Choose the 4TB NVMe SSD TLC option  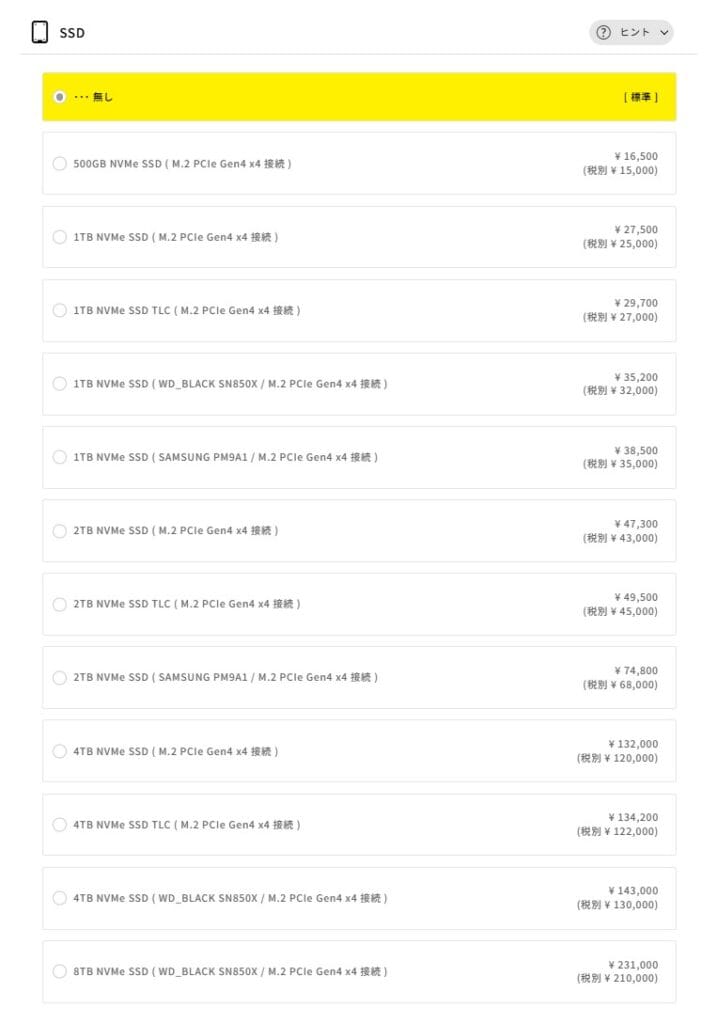[60, 825]
